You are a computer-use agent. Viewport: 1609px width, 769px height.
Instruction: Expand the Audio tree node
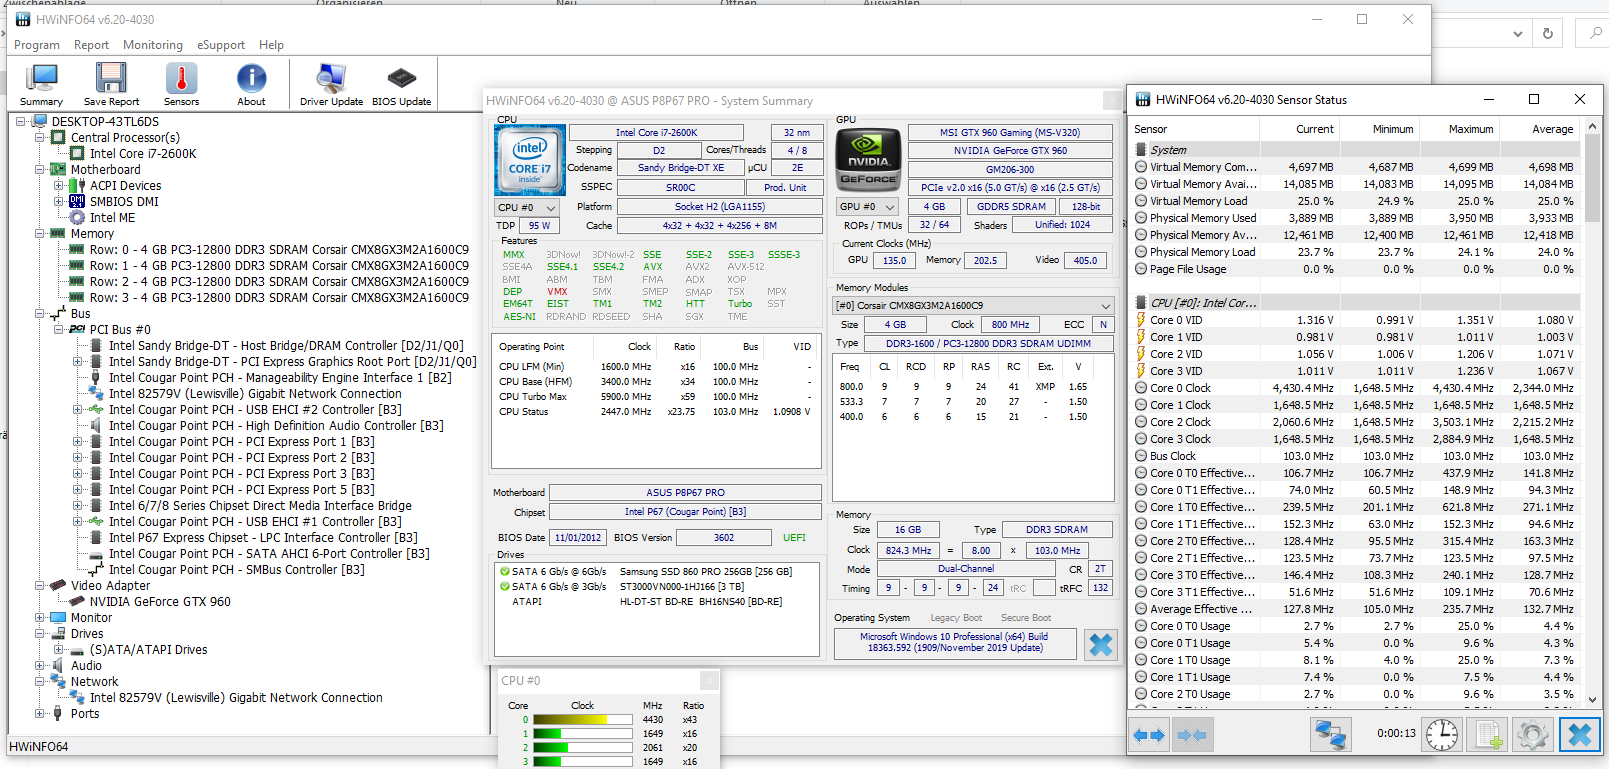40,666
